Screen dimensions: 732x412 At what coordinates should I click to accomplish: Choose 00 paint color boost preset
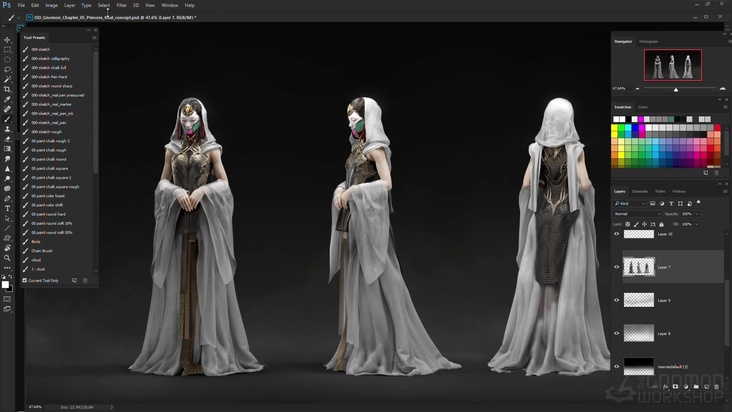click(48, 196)
